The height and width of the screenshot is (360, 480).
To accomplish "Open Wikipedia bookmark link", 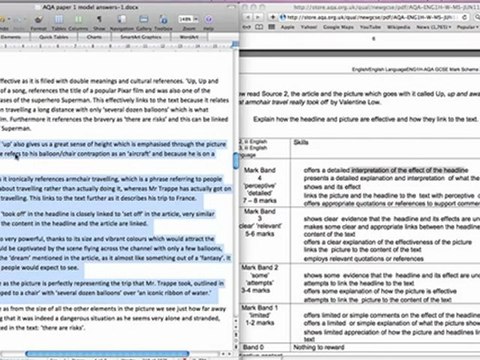I will 398,27.
